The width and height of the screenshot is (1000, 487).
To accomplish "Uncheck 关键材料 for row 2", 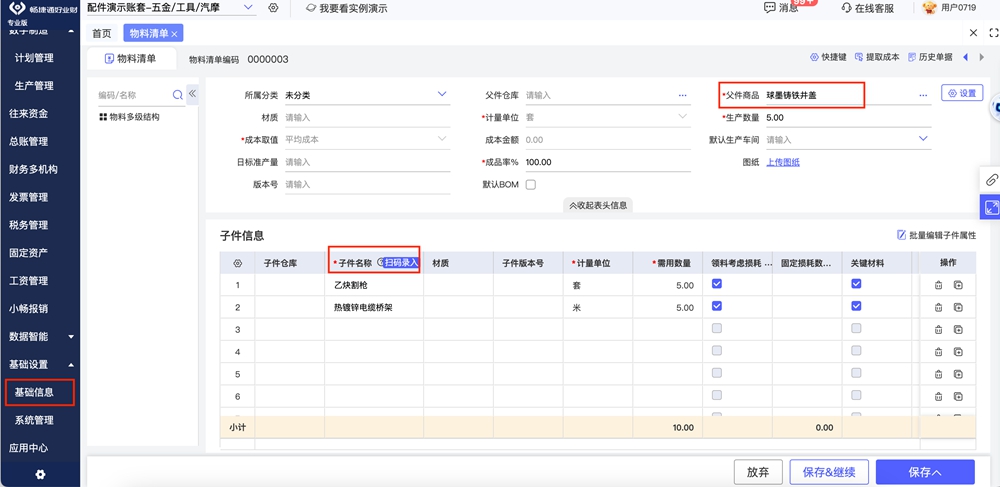I will [856, 307].
